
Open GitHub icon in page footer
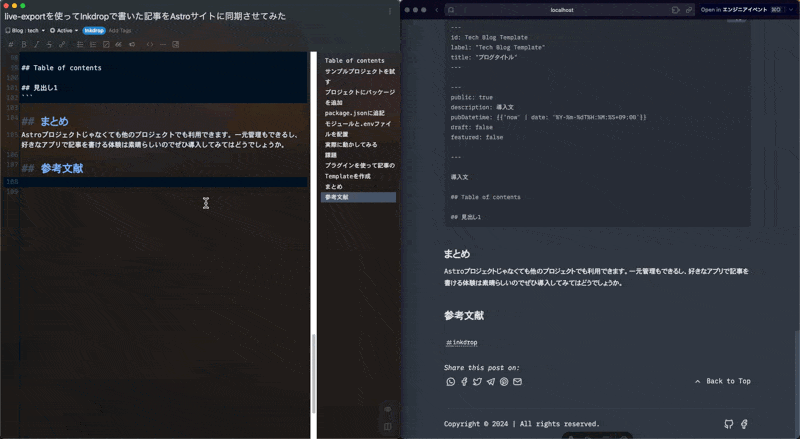coord(729,424)
